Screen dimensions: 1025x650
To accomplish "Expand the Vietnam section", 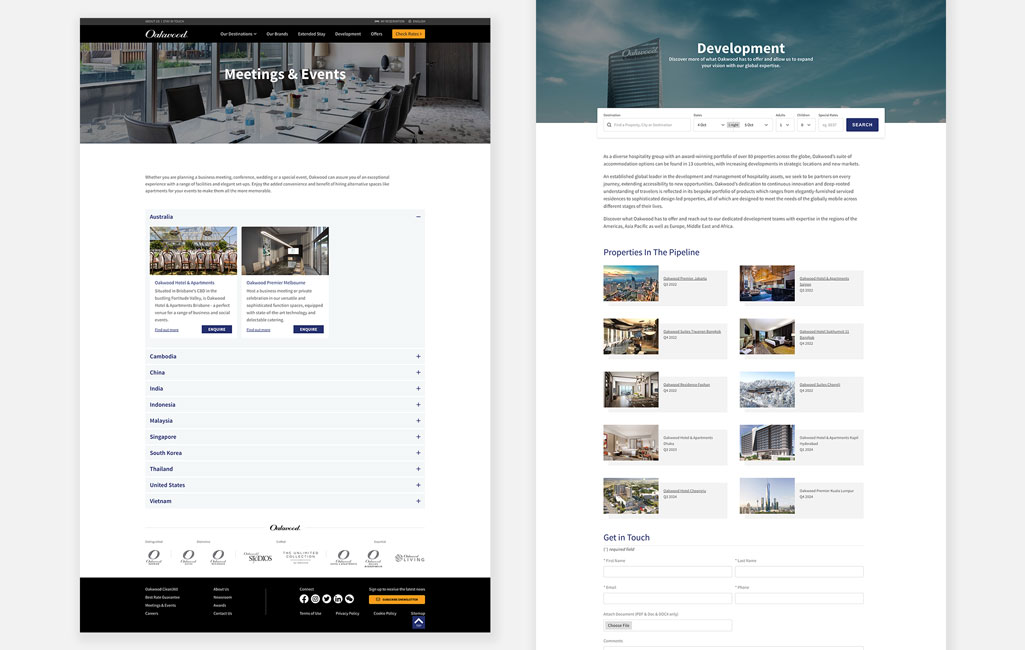I will [x=418, y=501].
